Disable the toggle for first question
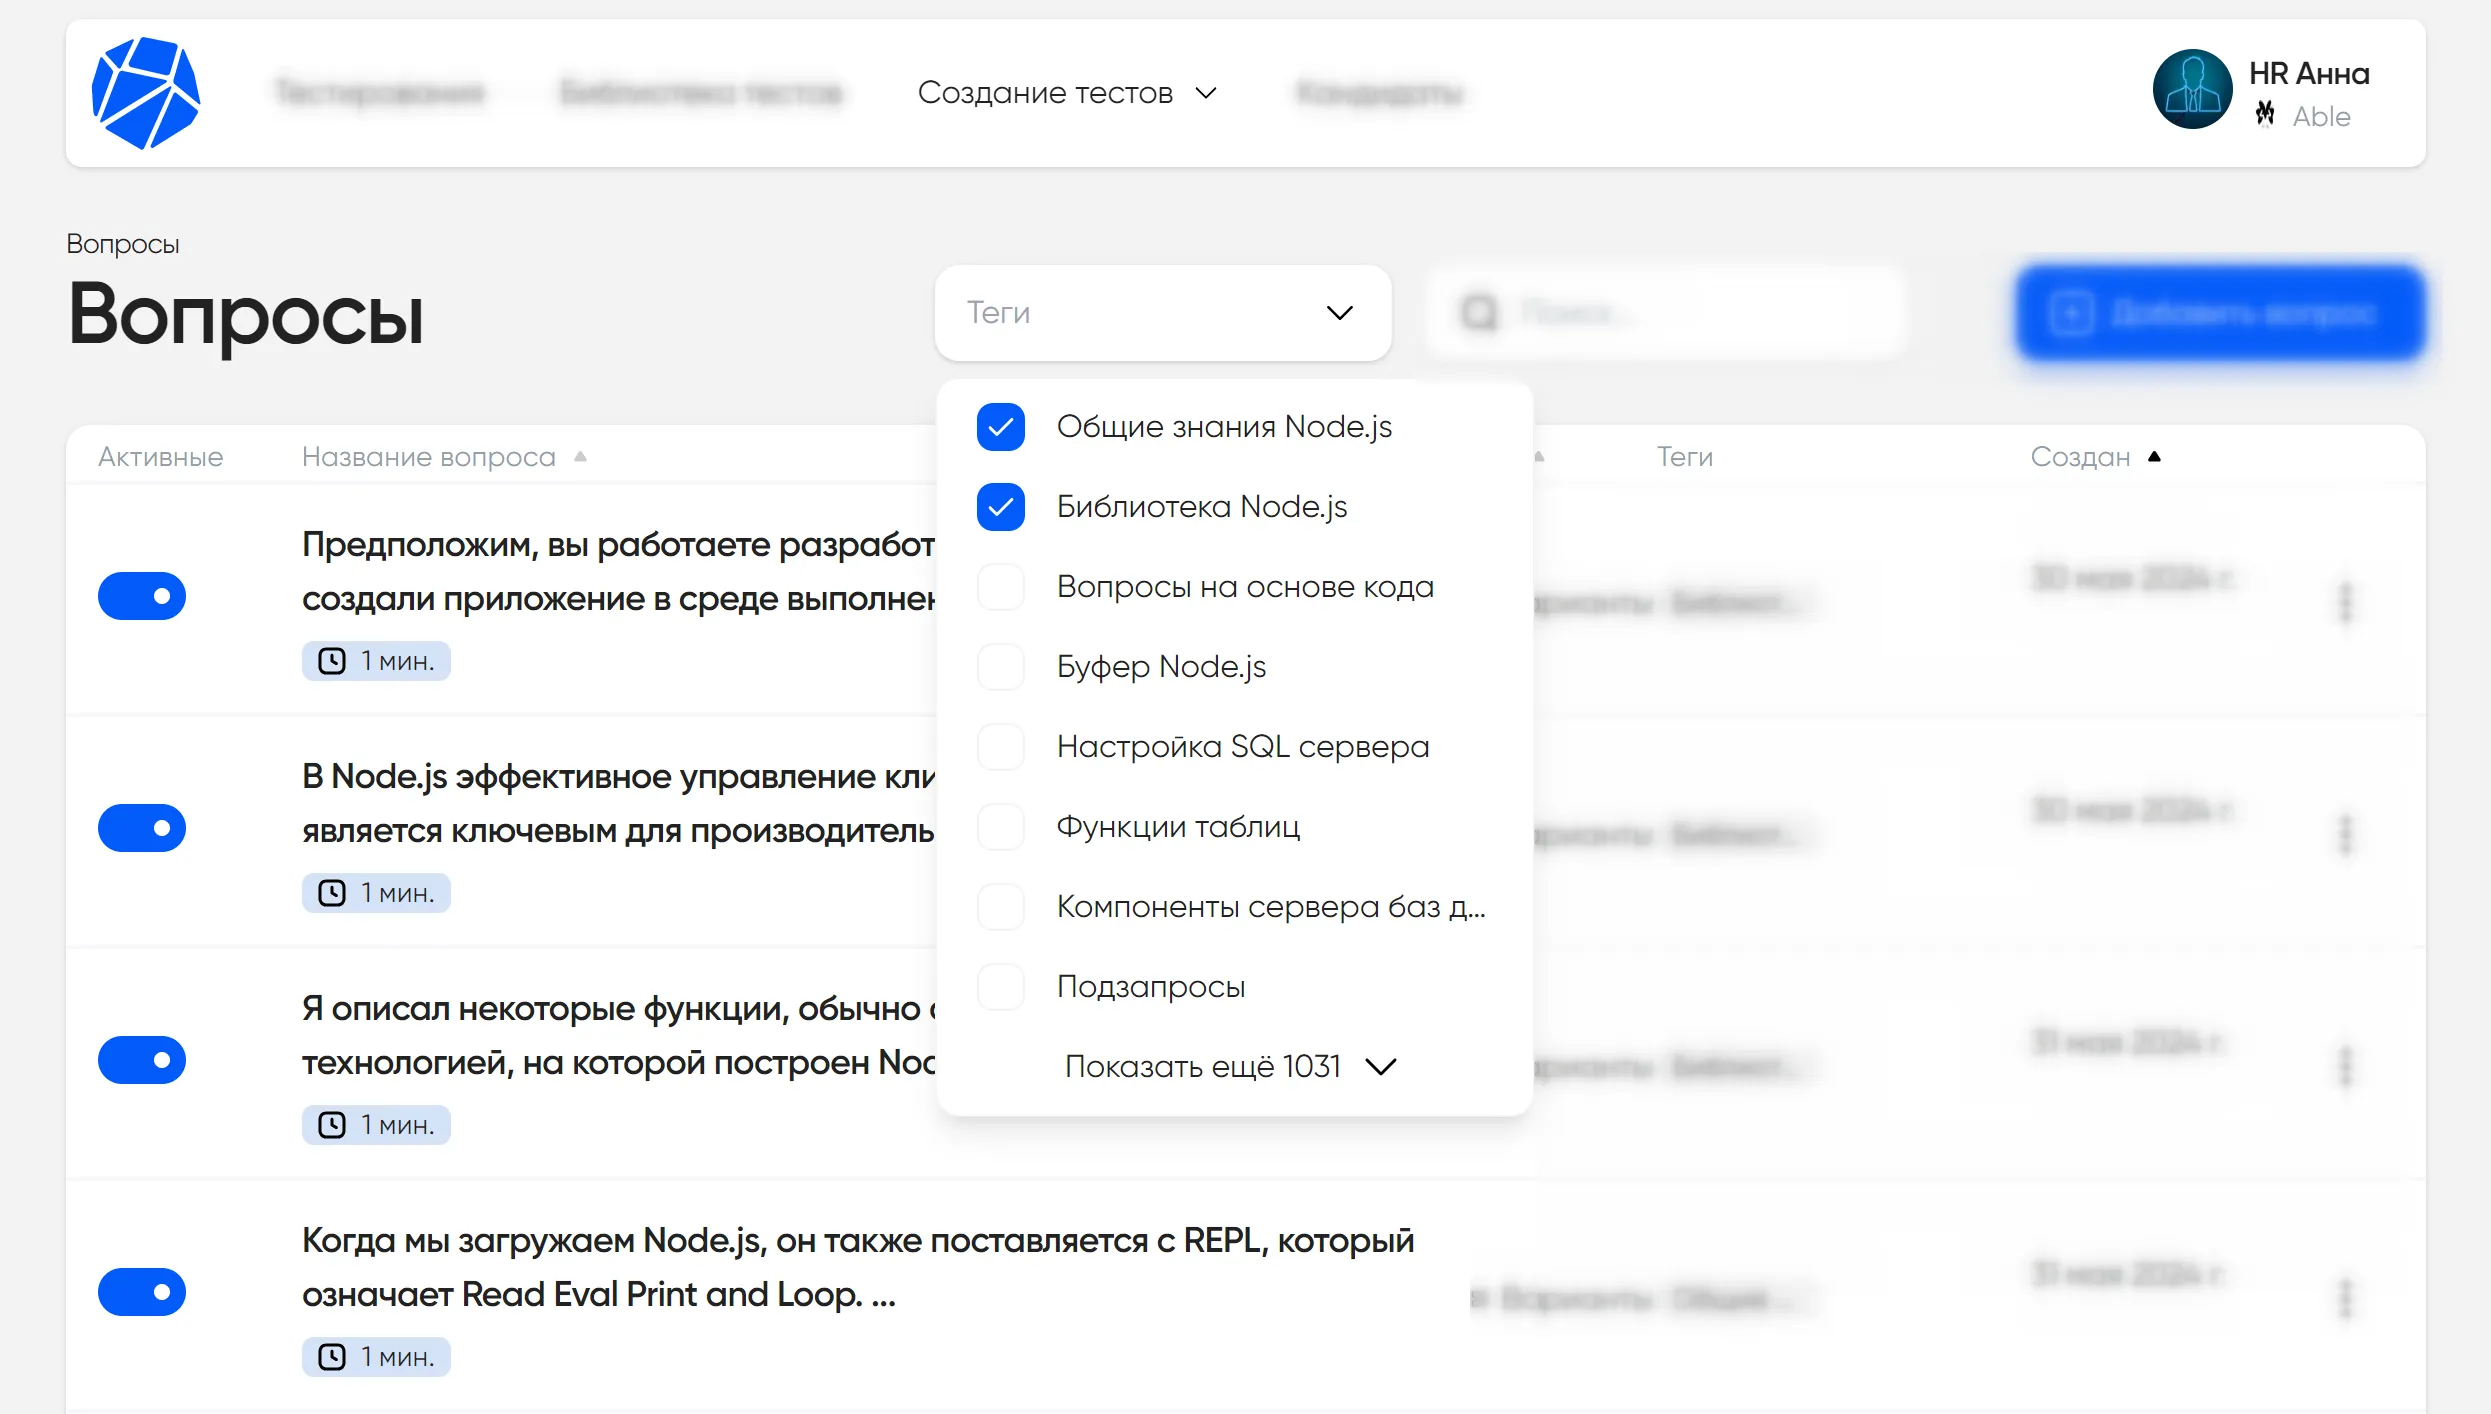 pos(142,596)
